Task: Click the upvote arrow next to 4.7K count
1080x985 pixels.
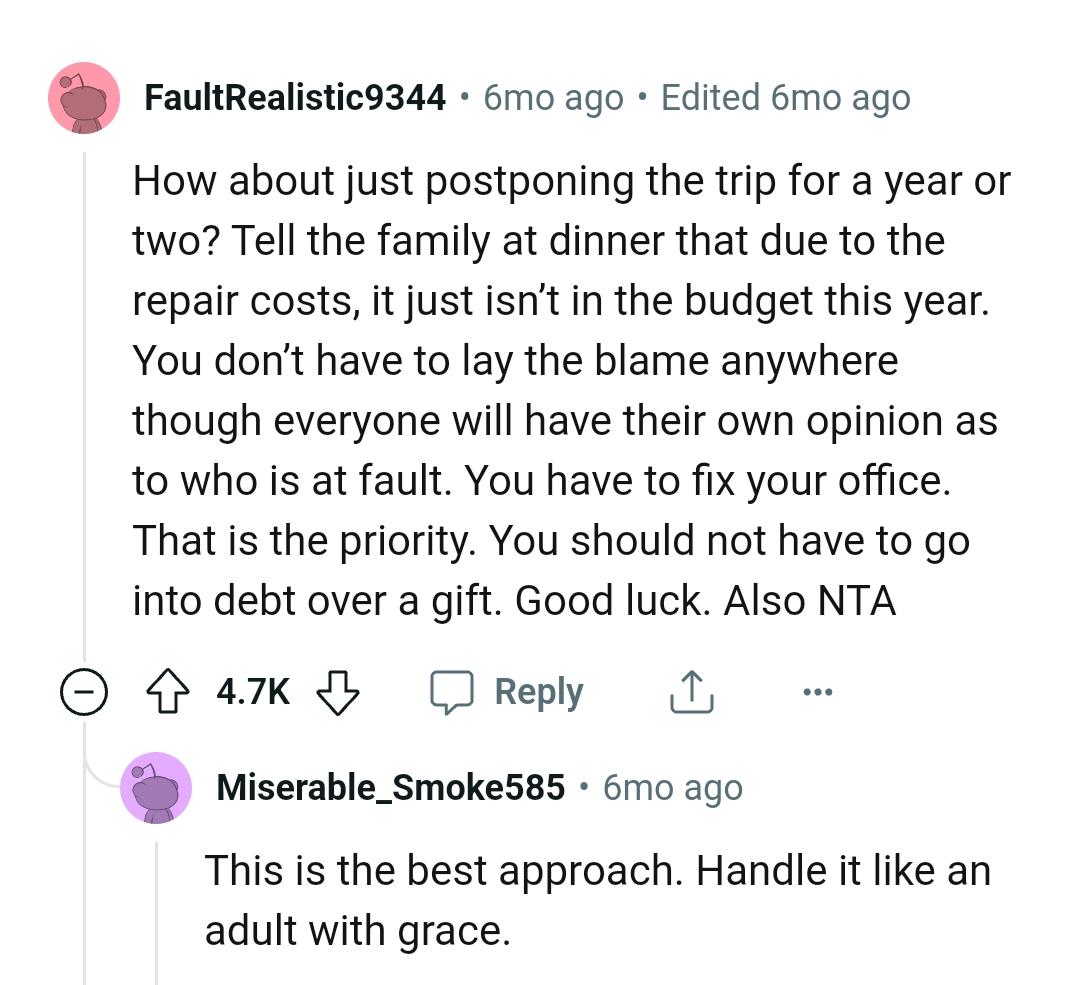Action: [x=170, y=691]
